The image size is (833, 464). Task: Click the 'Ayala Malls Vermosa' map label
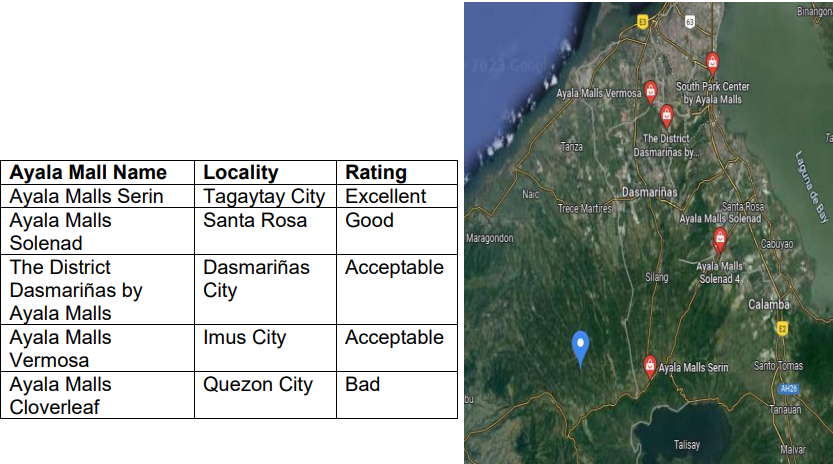point(599,93)
